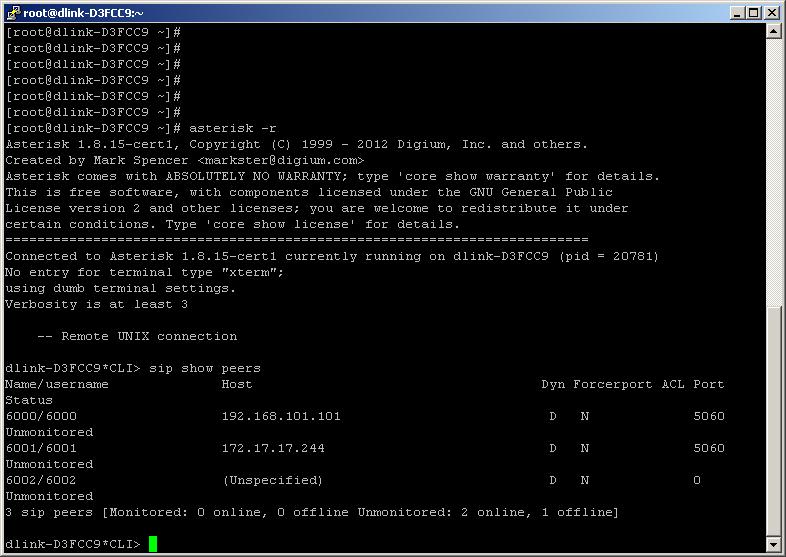This screenshot has width=786, height=557.
Task: Click the 'Host' column header
Action: [237, 385]
